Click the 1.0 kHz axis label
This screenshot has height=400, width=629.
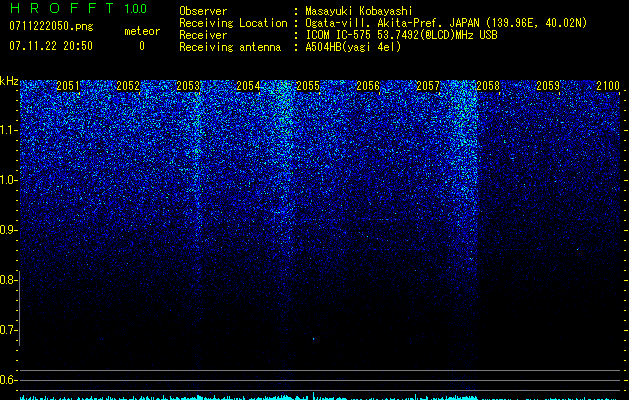point(9,180)
